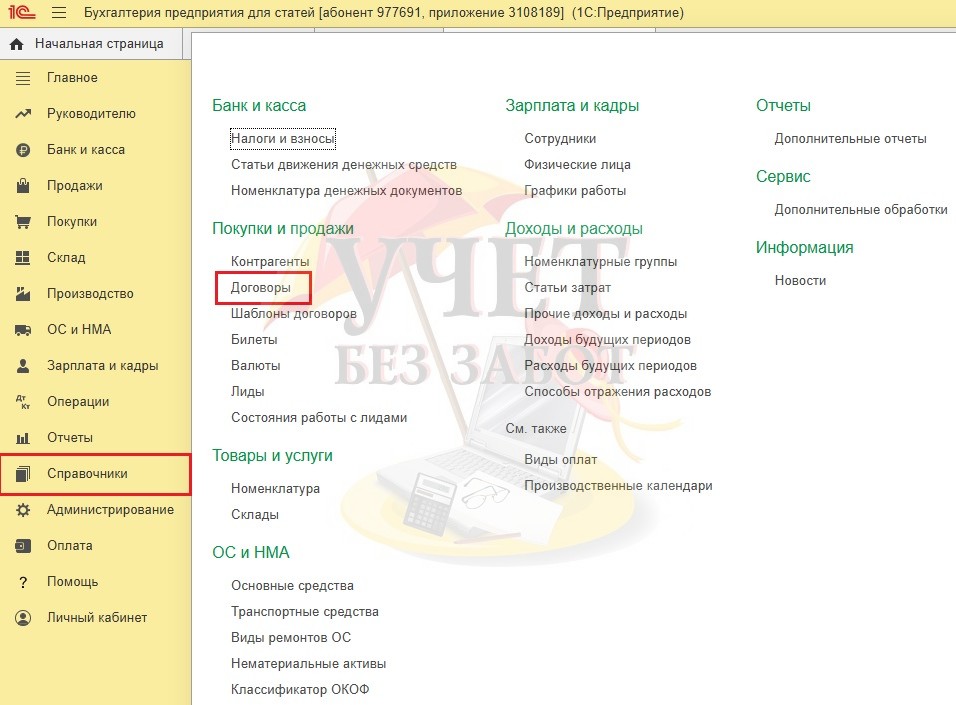Screen dimensions: 956x705
Task: Open Сотрудники under Зарплата и кадры
Action: (560, 139)
